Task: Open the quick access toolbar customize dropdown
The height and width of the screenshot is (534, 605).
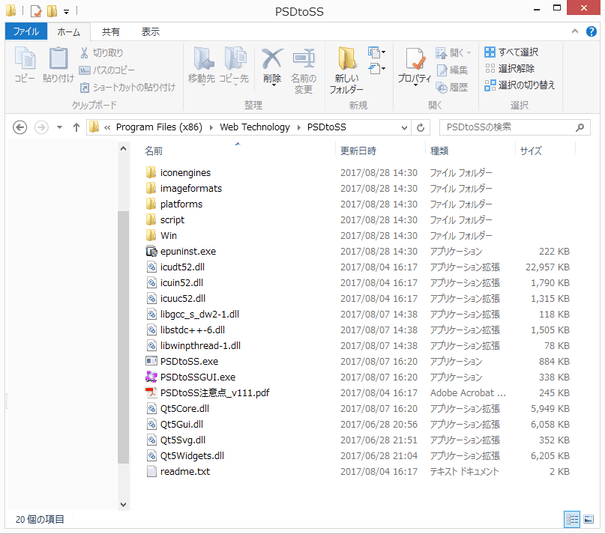Action: 66,12
